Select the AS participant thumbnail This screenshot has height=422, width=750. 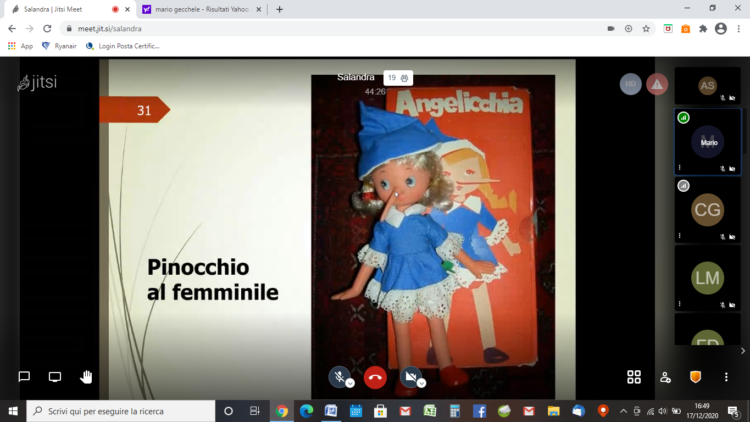(707, 86)
